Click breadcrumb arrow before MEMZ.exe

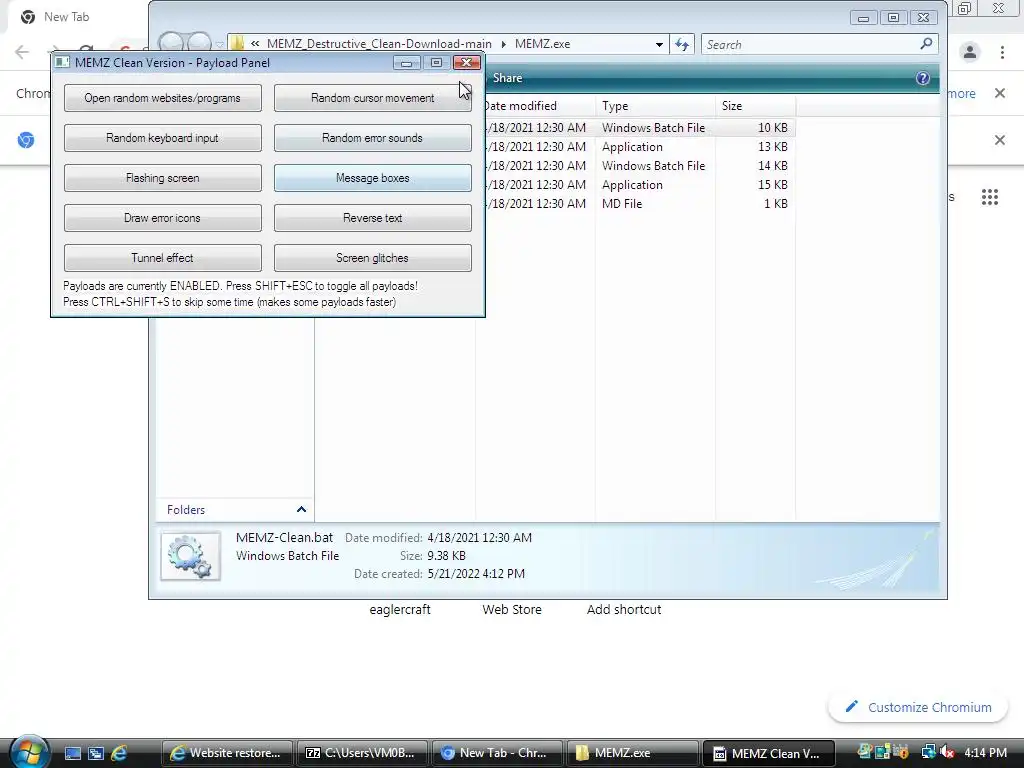point(504,44)
